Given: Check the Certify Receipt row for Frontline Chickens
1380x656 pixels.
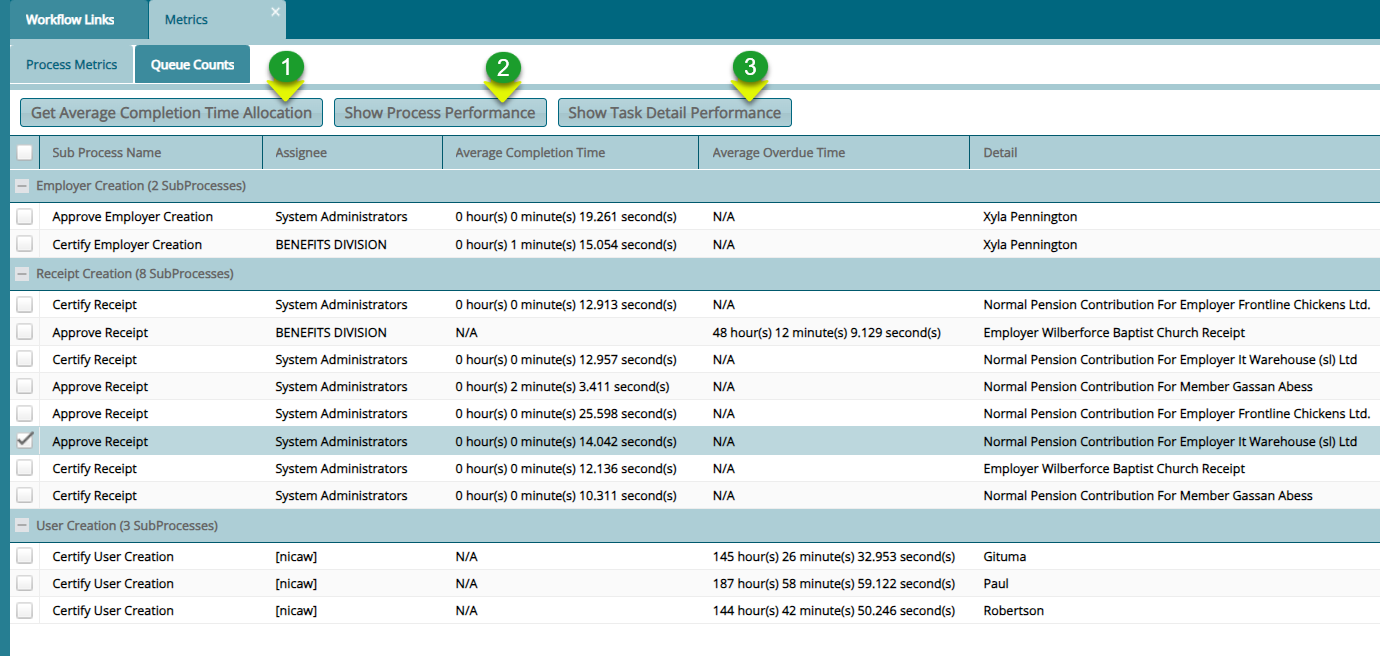Looking at the screenshot, I should point(24,304).
